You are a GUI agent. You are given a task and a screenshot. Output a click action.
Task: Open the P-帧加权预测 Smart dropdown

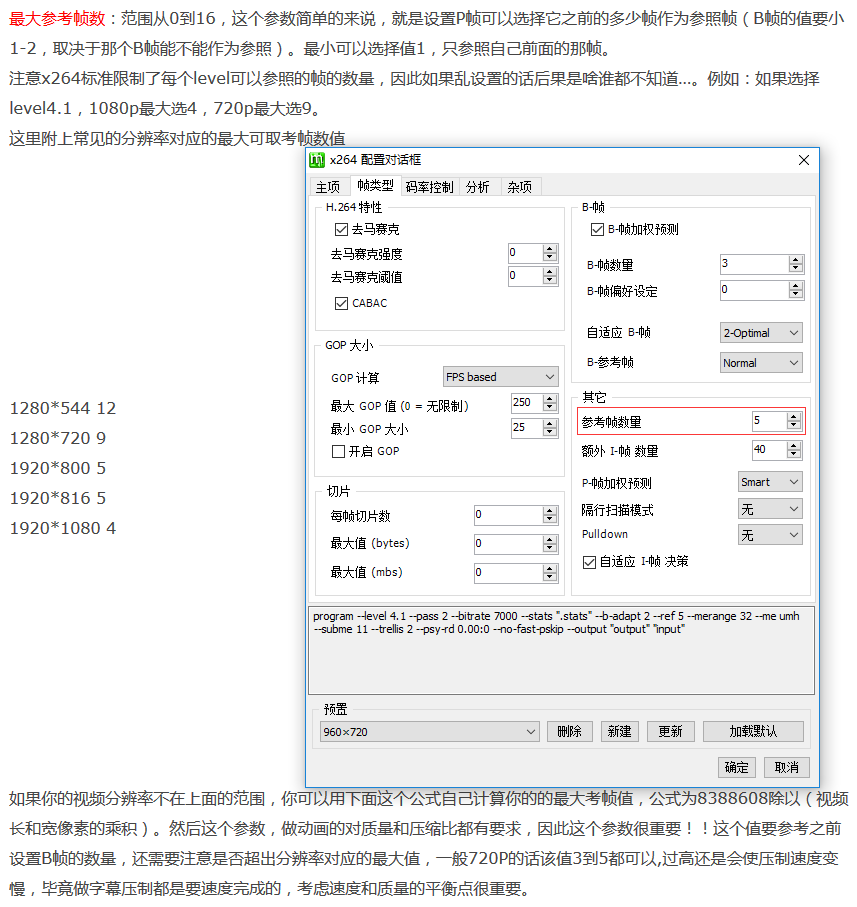pyautogui.click(x=770, y=482)
